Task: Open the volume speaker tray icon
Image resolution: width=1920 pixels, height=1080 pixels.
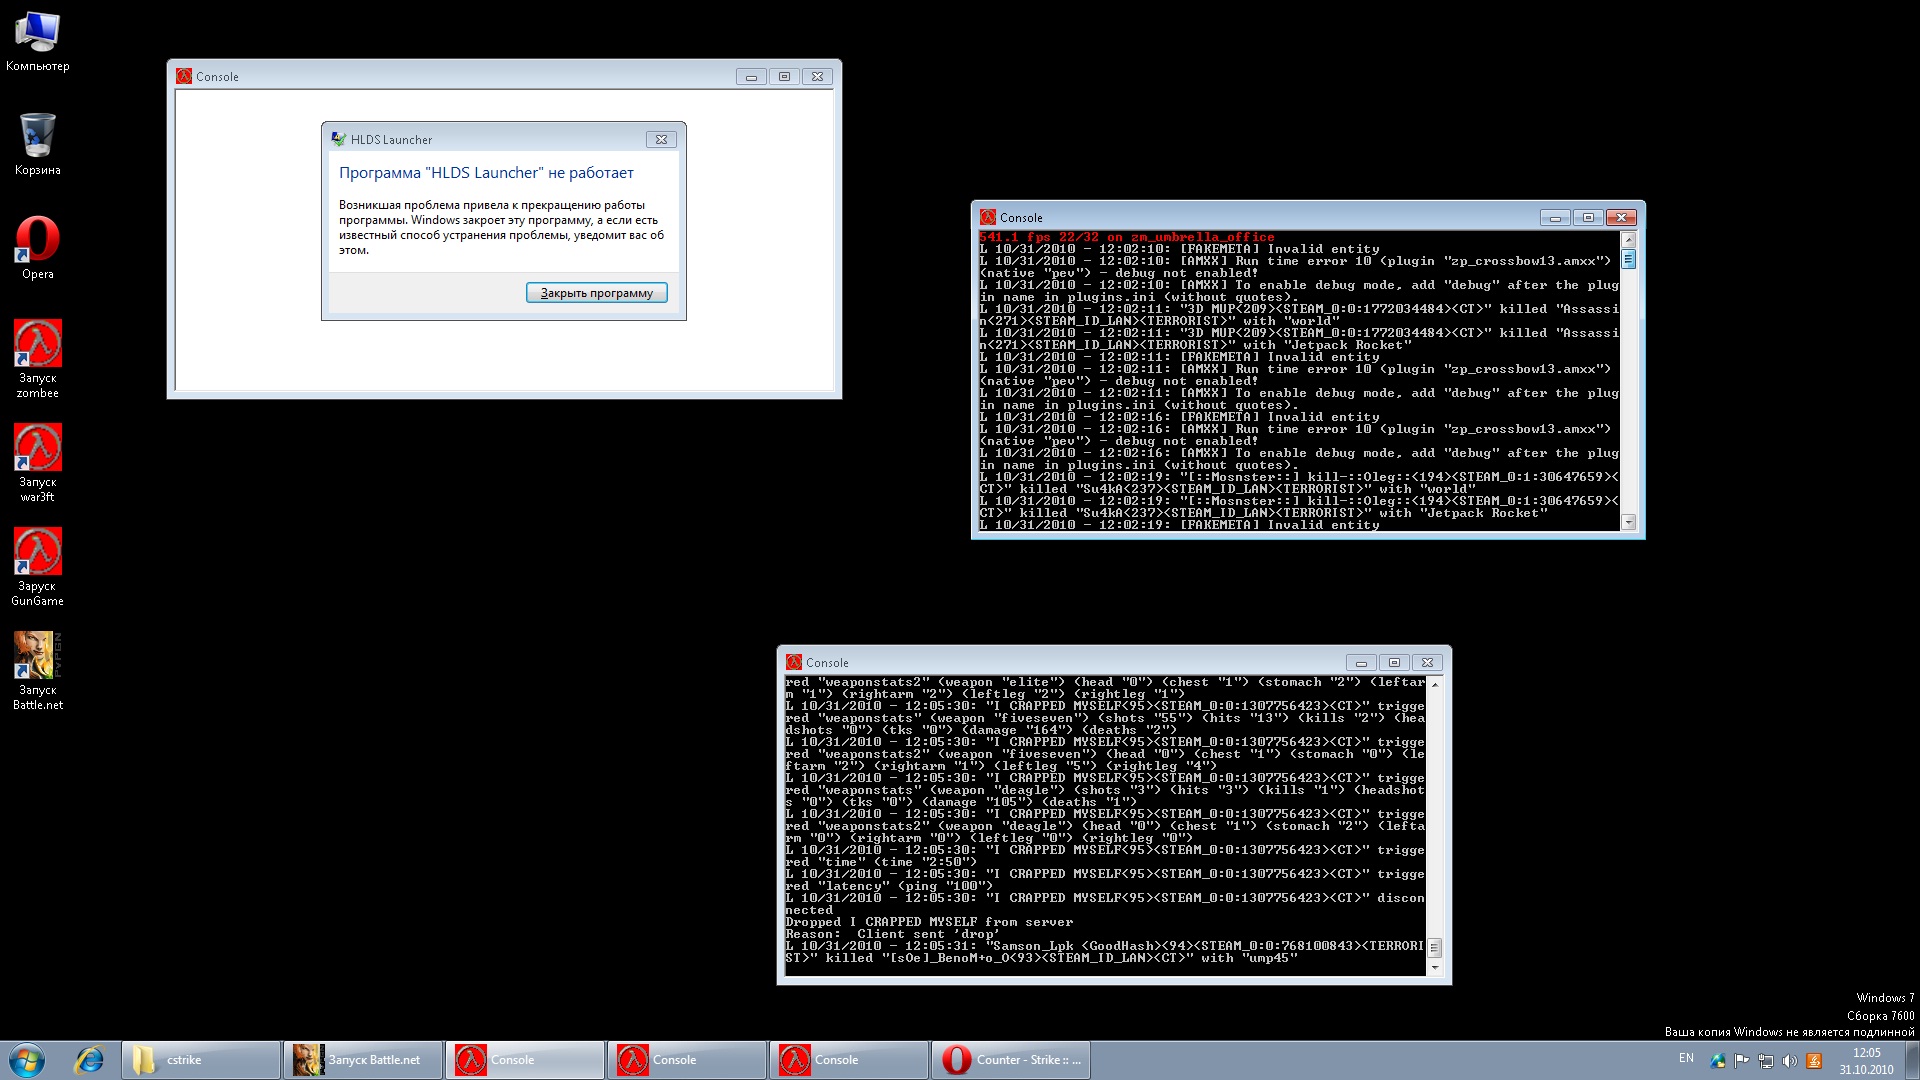Action: pos(1790,1061)
